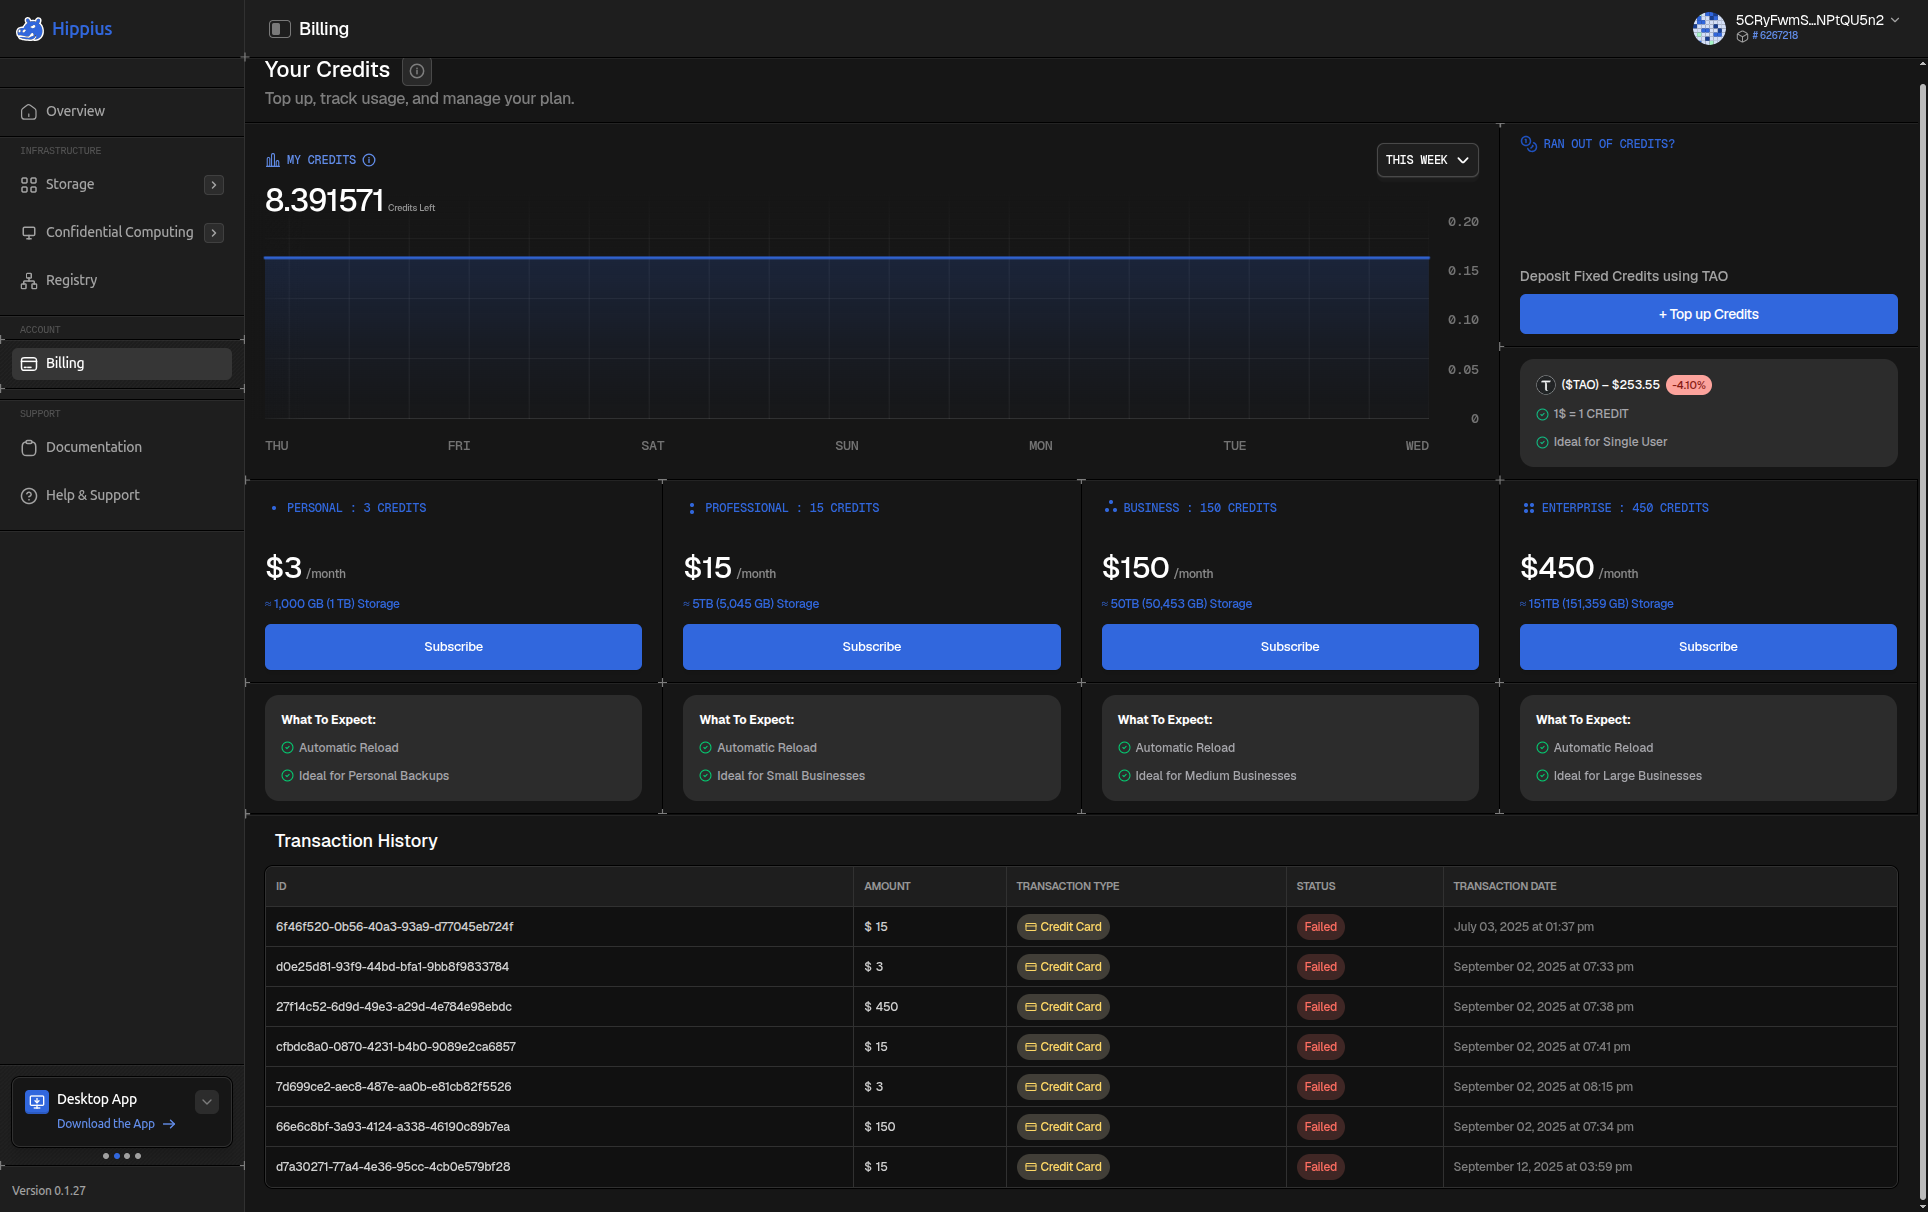Click the + Top up Credits button

click(1708, 314)
